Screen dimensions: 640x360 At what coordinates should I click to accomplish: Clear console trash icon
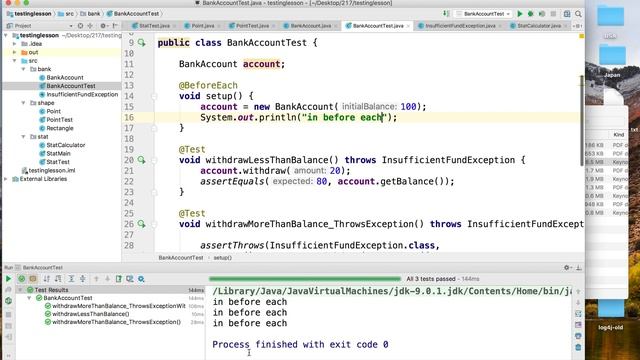coord(578,347)
